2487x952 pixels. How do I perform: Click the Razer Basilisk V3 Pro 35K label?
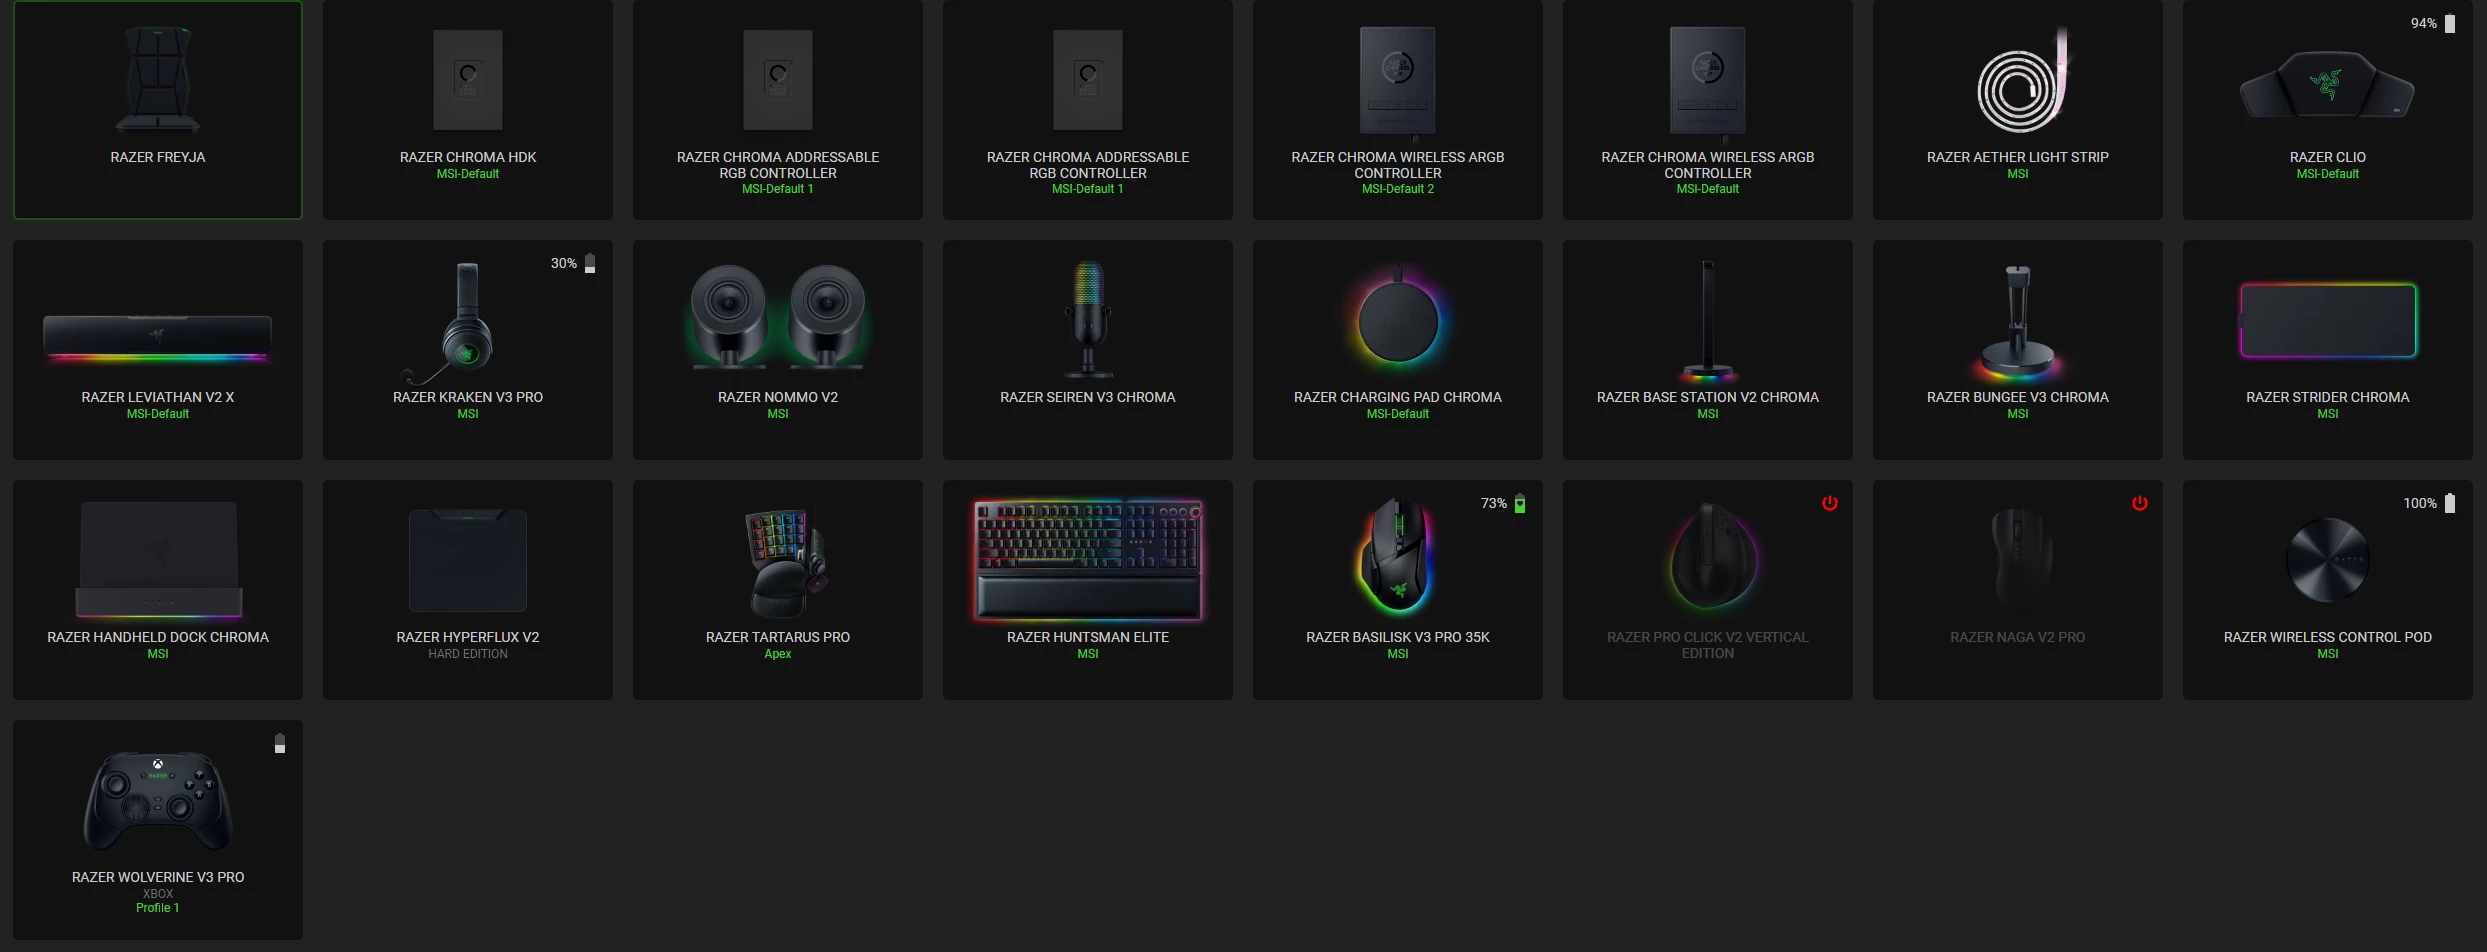(x=1398, y=637)
